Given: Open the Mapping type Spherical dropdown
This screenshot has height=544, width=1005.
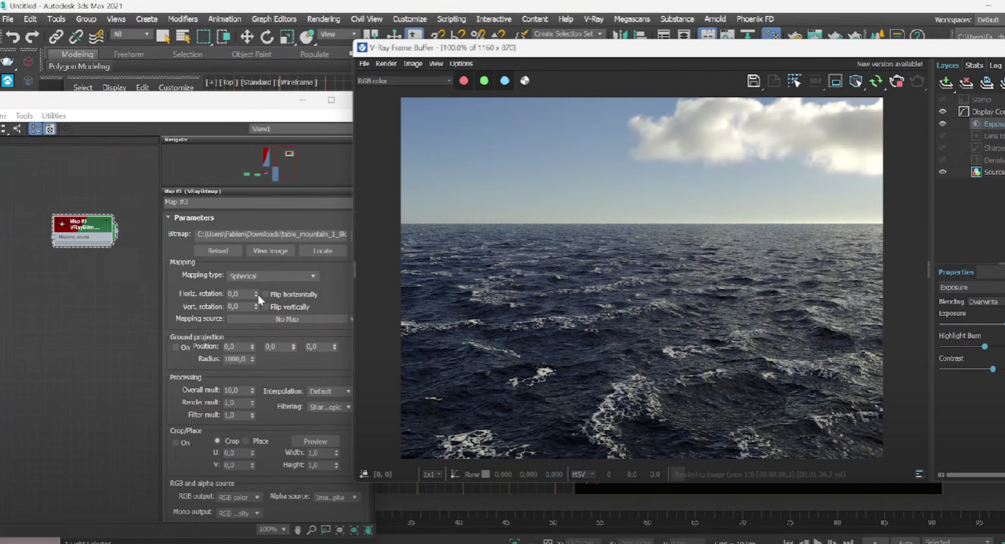Looking at the screenshot, I should coord(273,276).
